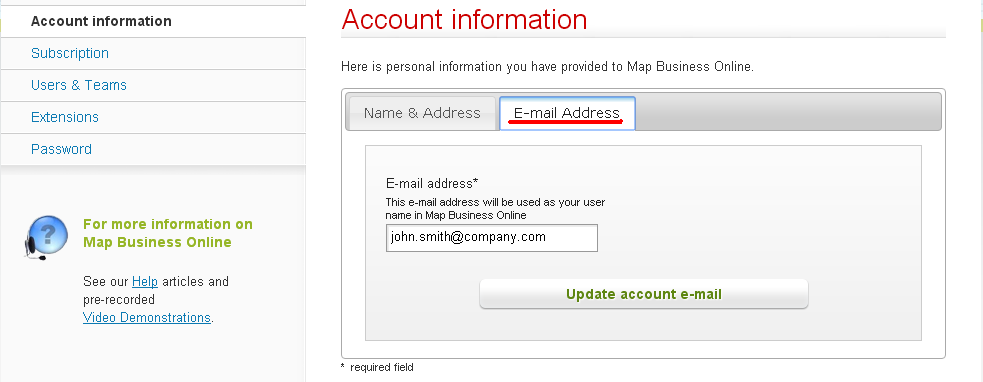The height and width of the screenshot is (382, 983).
Task: Click the 'See our' text before the Help link
Action: click(105, 282)
